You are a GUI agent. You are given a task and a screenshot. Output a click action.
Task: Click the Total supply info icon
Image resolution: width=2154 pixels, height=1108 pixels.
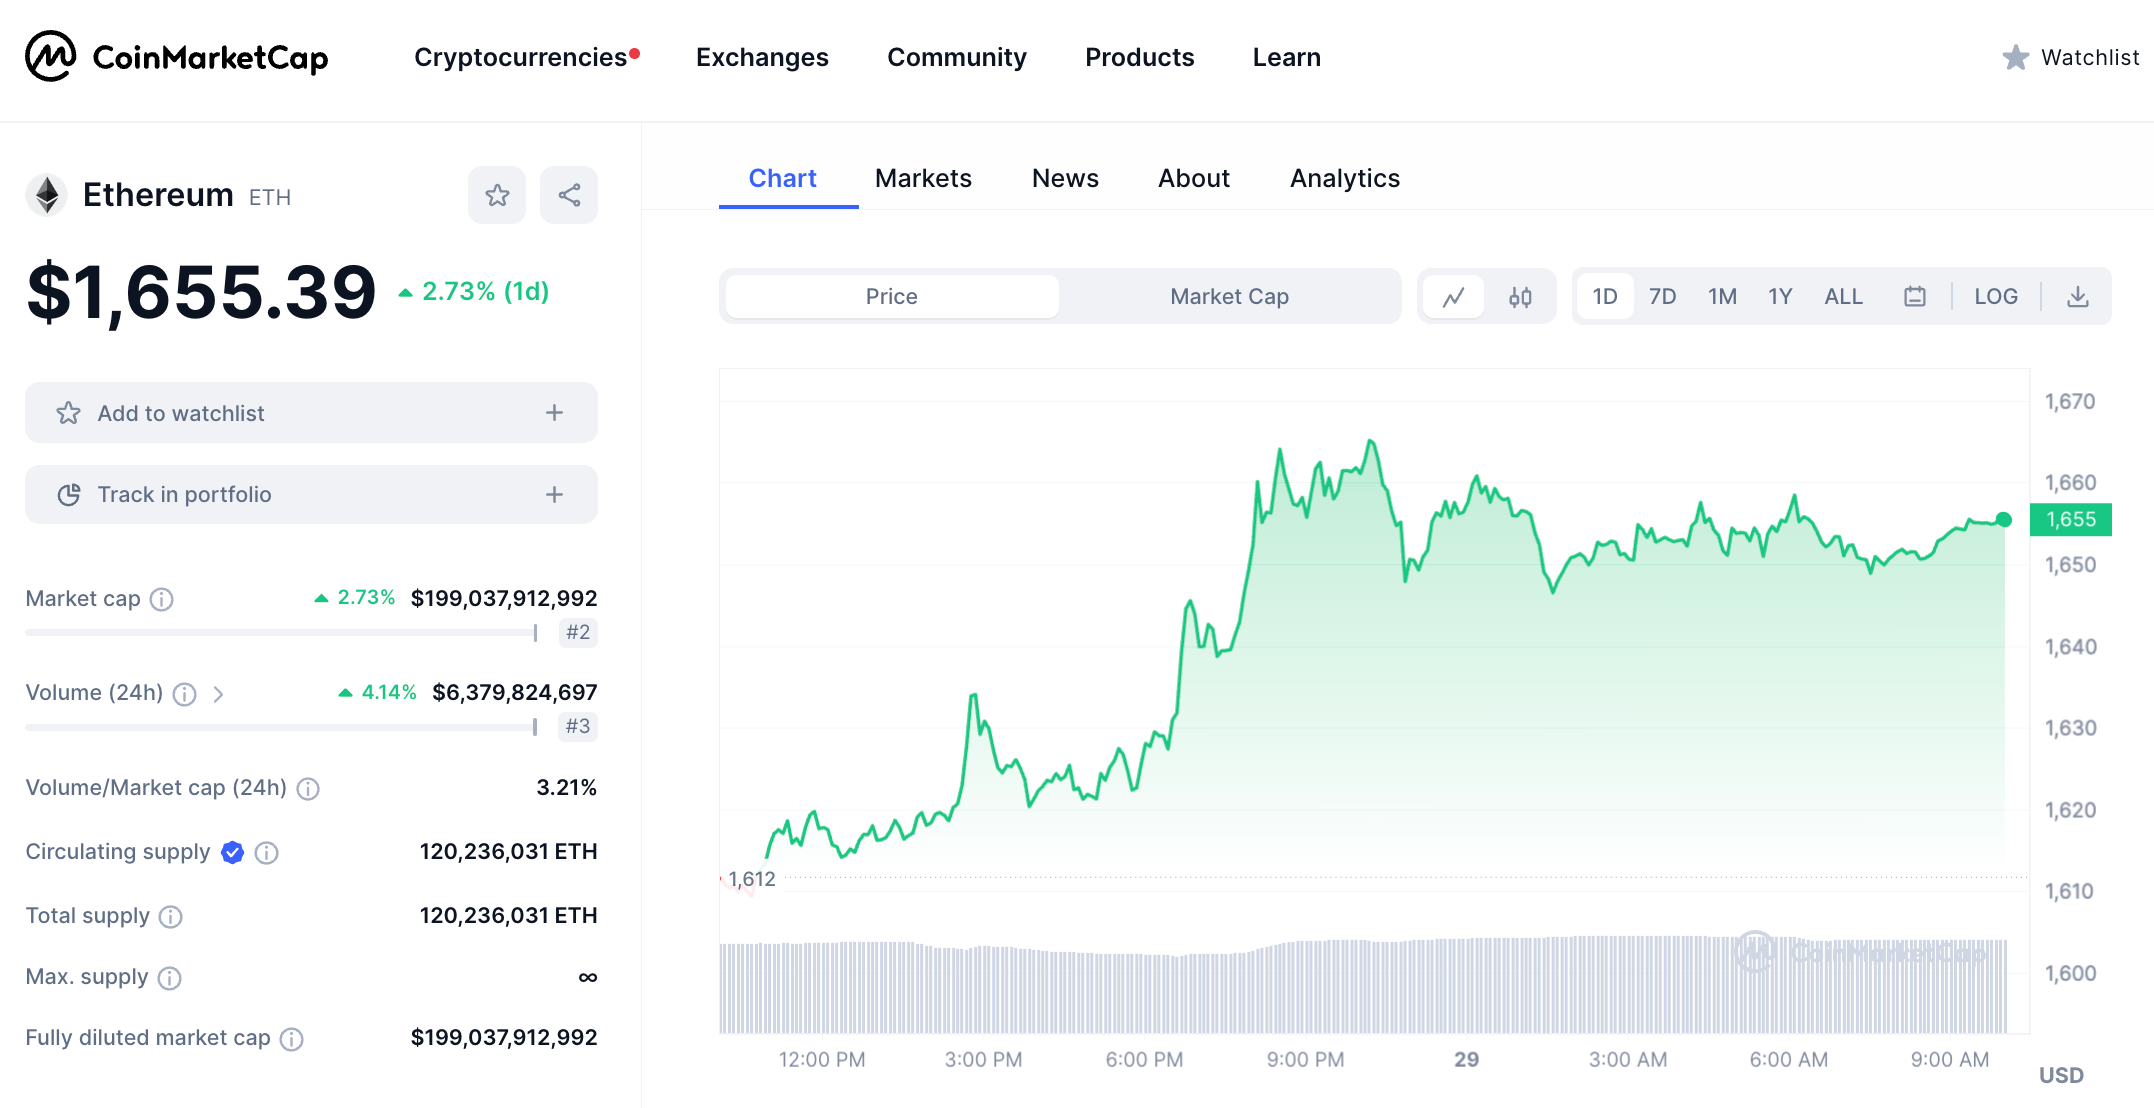tap(171, 917)
